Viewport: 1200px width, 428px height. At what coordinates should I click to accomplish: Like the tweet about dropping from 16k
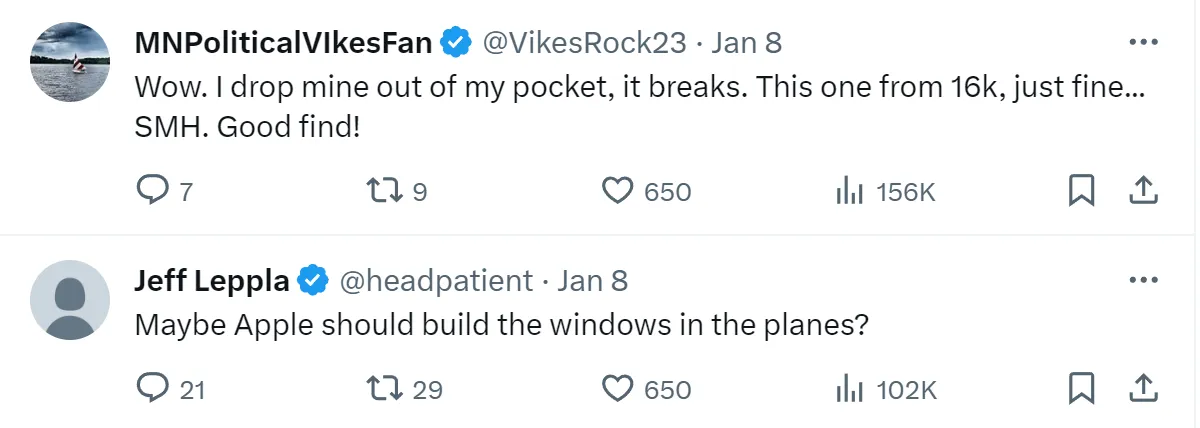(620, 190)
